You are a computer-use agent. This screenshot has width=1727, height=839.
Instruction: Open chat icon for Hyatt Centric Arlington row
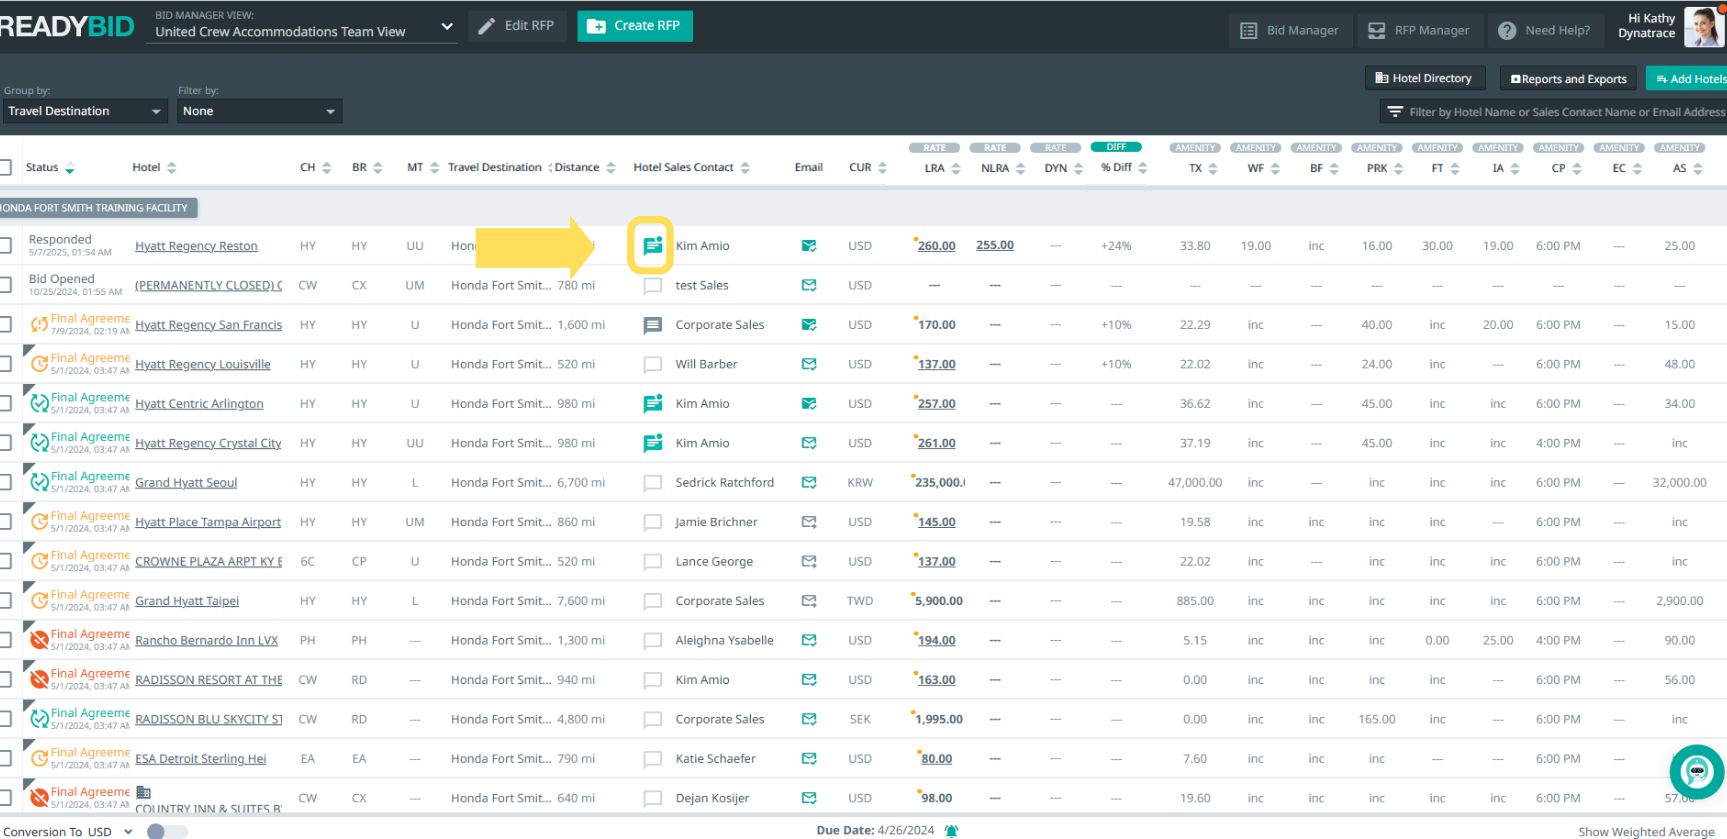[652, 404]
